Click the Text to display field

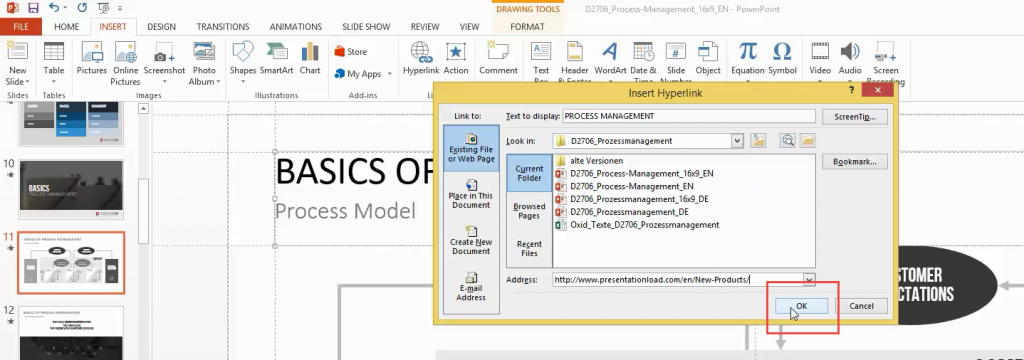(x=688, y=116)
